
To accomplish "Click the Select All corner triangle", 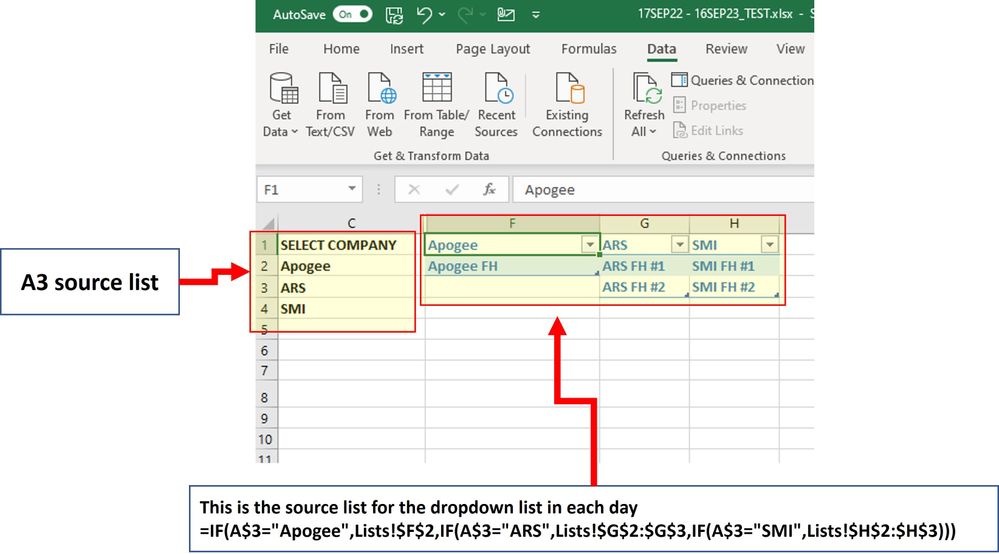I will [x=268, y=224].
